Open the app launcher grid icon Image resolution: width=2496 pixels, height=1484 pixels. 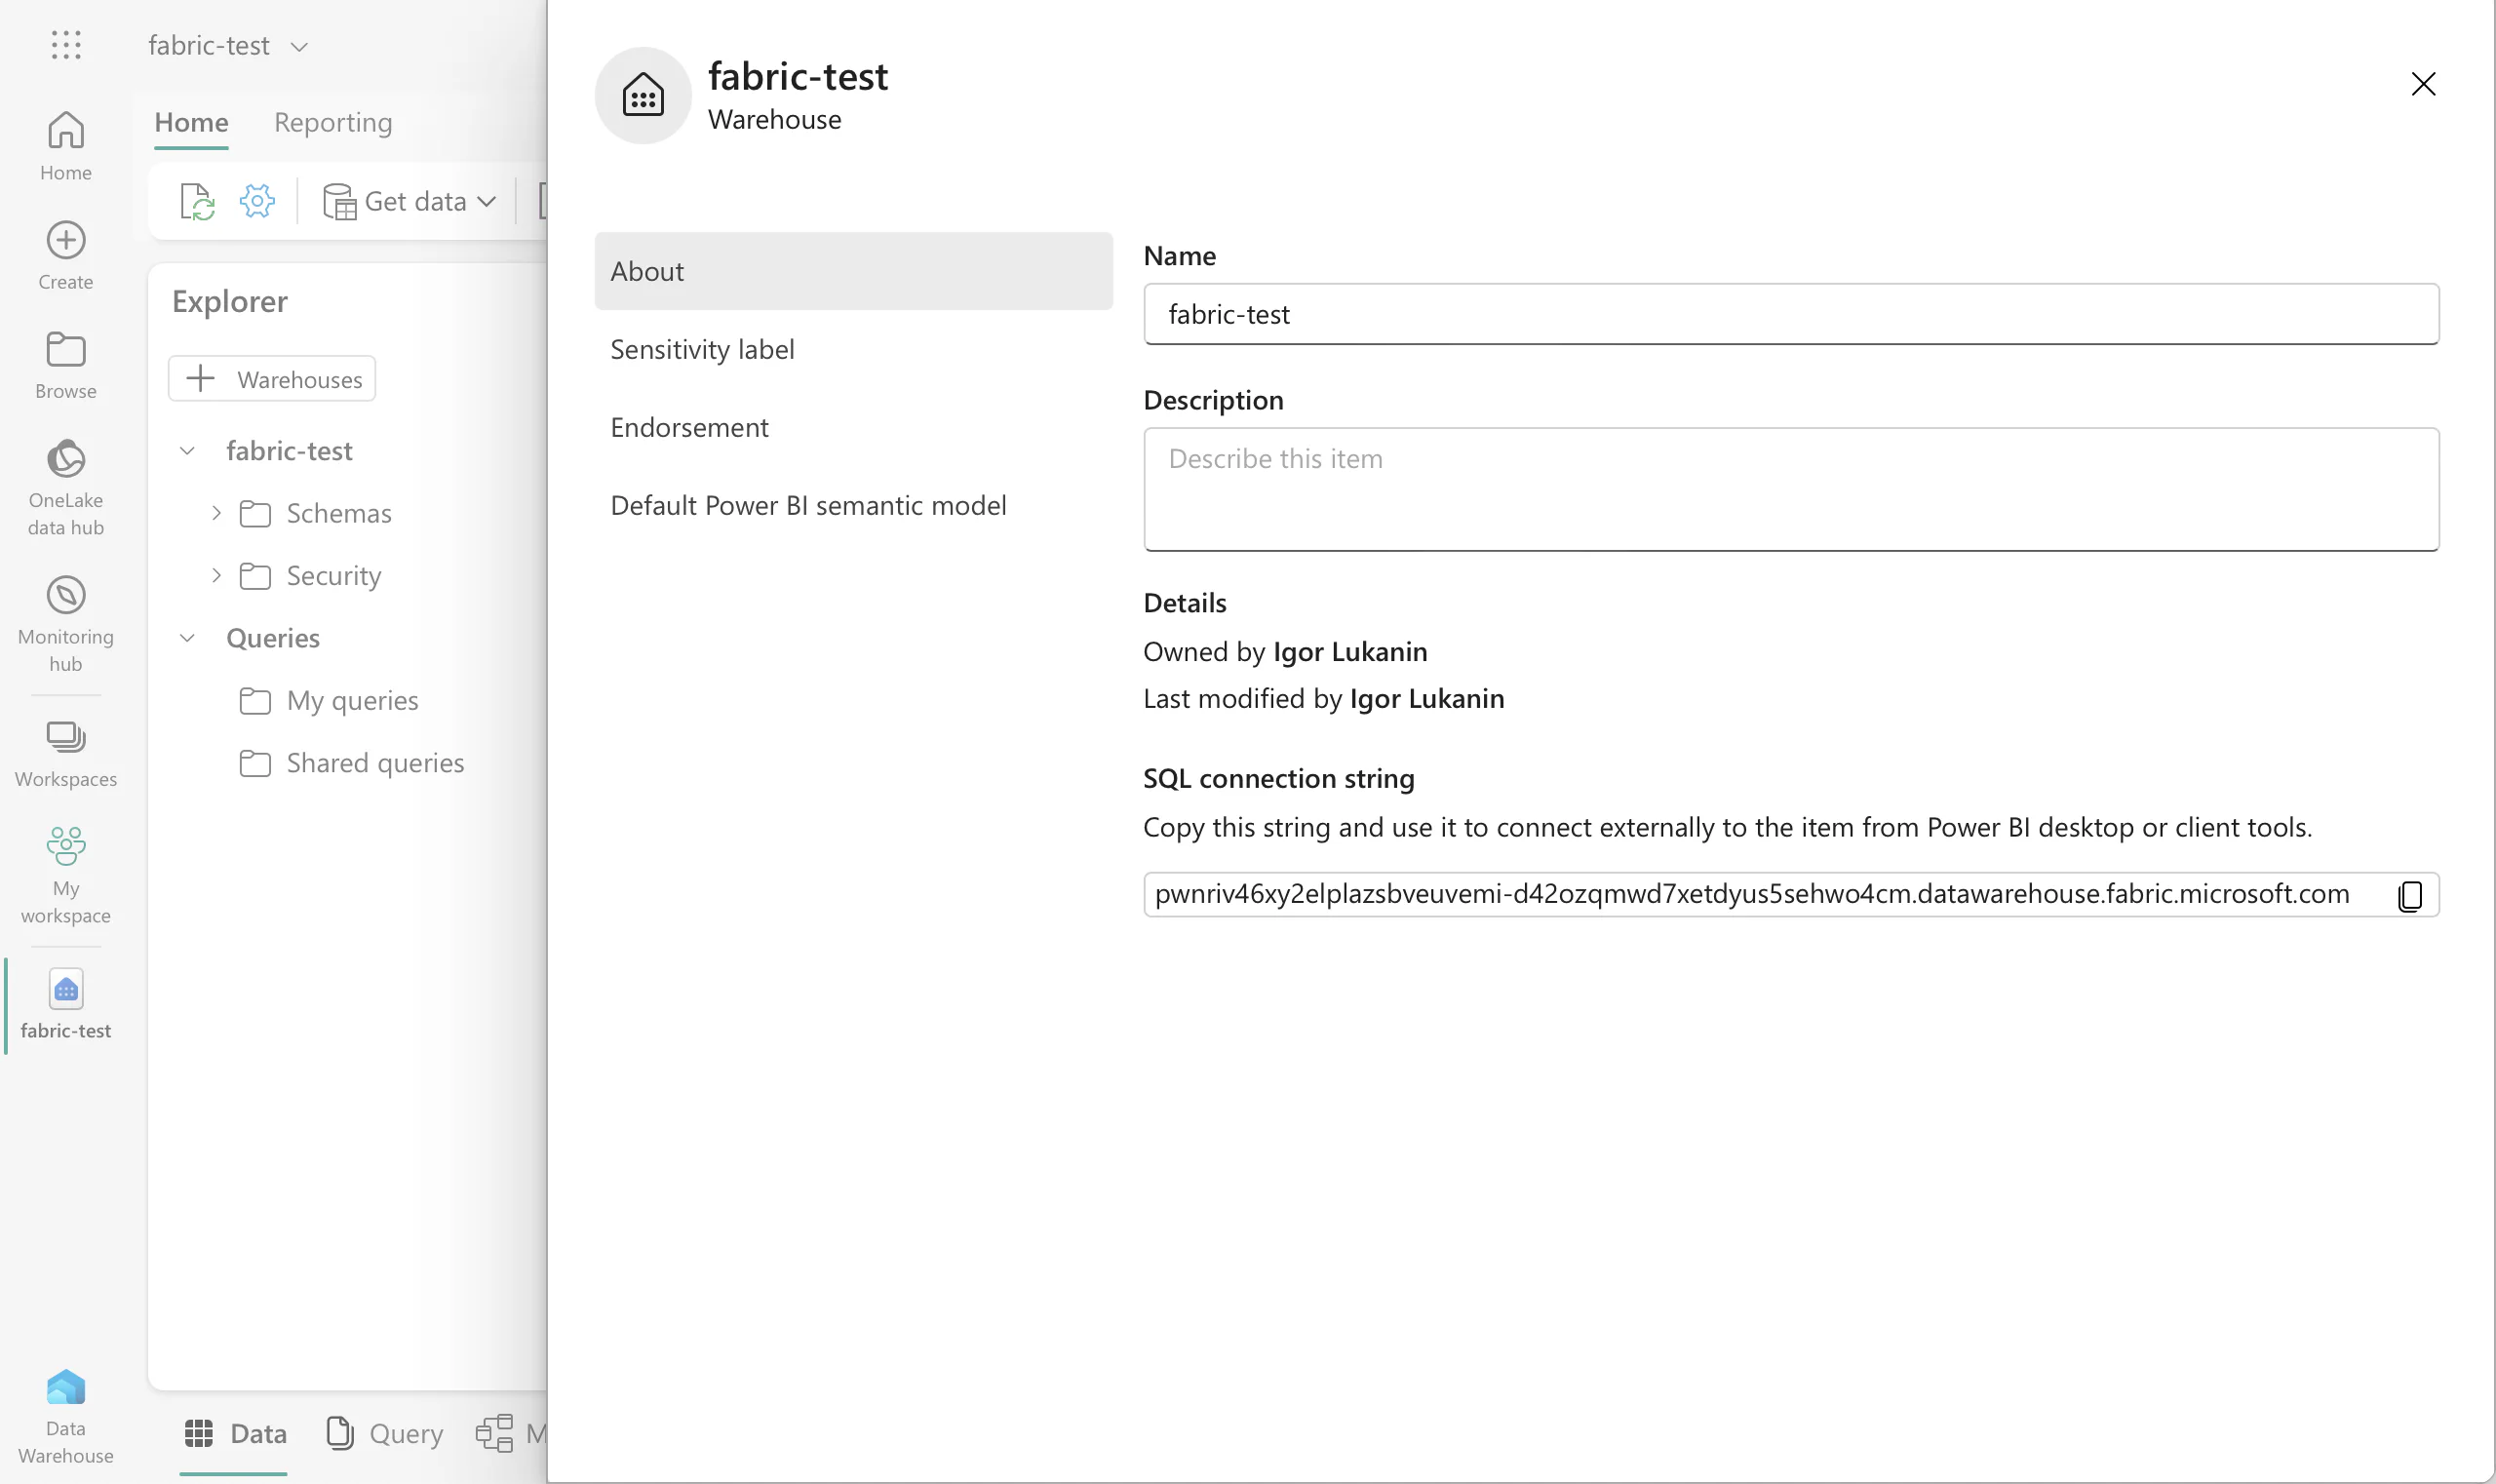66,45
